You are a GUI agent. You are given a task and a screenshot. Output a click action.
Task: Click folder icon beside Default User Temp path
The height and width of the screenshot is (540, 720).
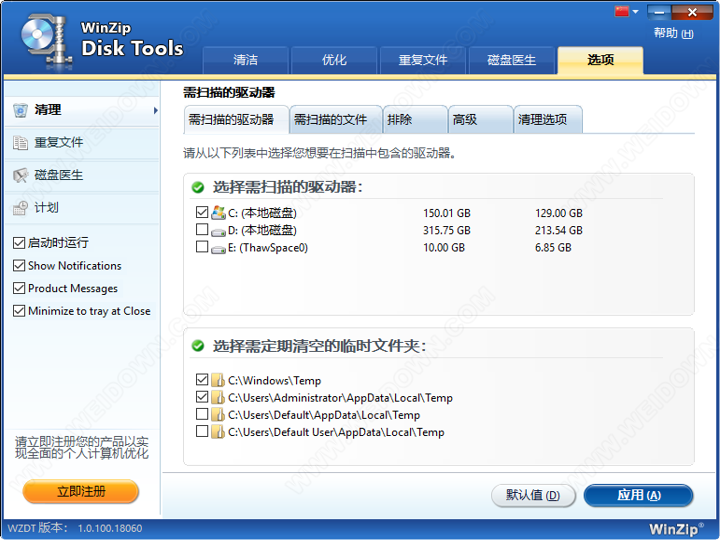[x=218, y=432]
